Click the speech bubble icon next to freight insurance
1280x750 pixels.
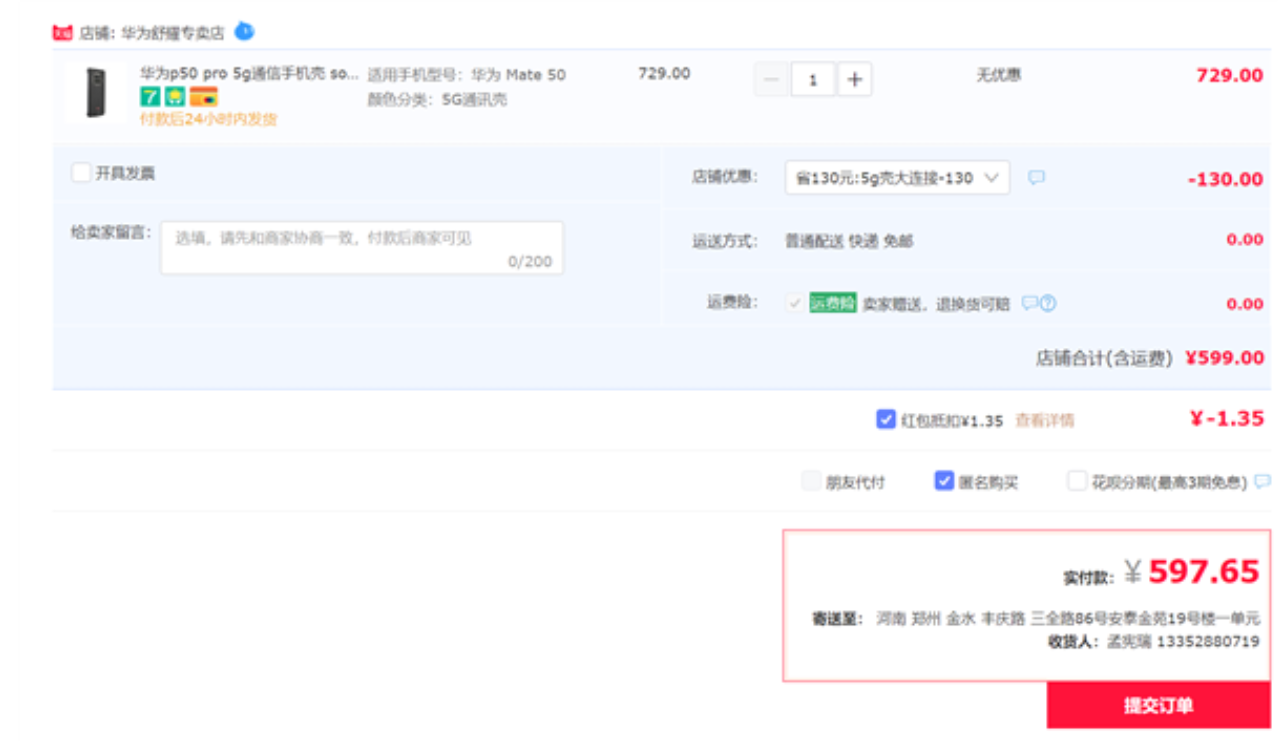tap(1029, 302)
